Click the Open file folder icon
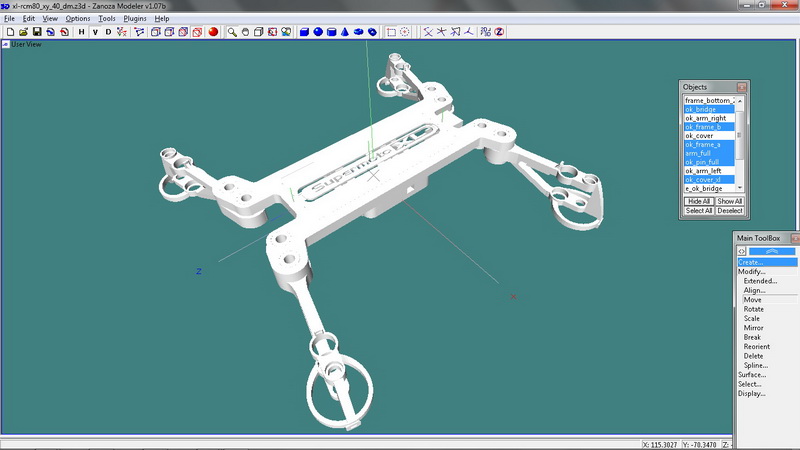 pyautogui.click(x=22, y=32)
